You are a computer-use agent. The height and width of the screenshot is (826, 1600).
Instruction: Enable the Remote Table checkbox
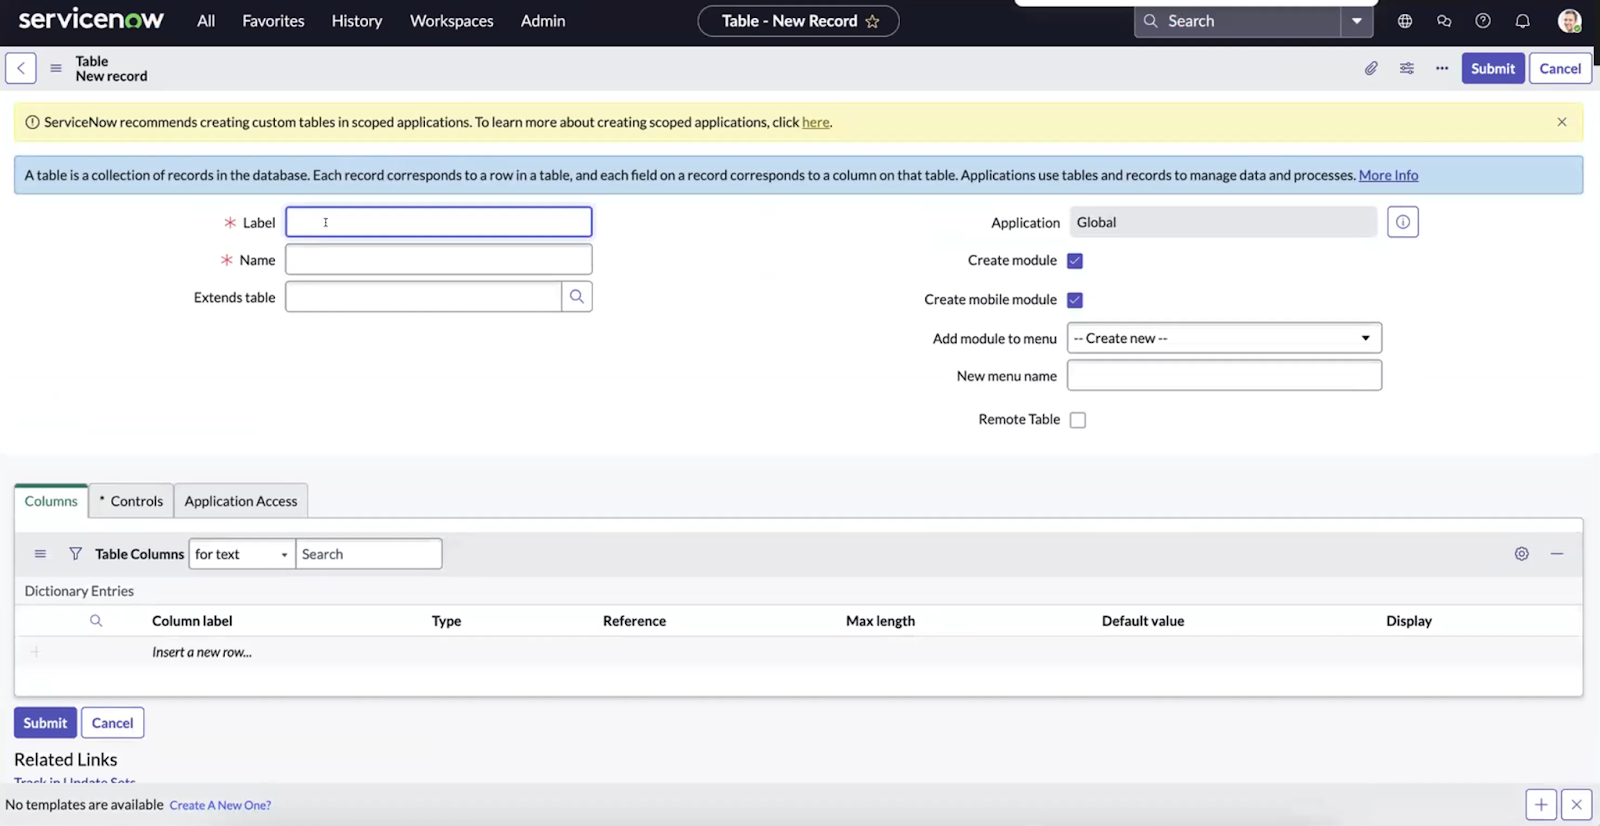(1077, 420)
